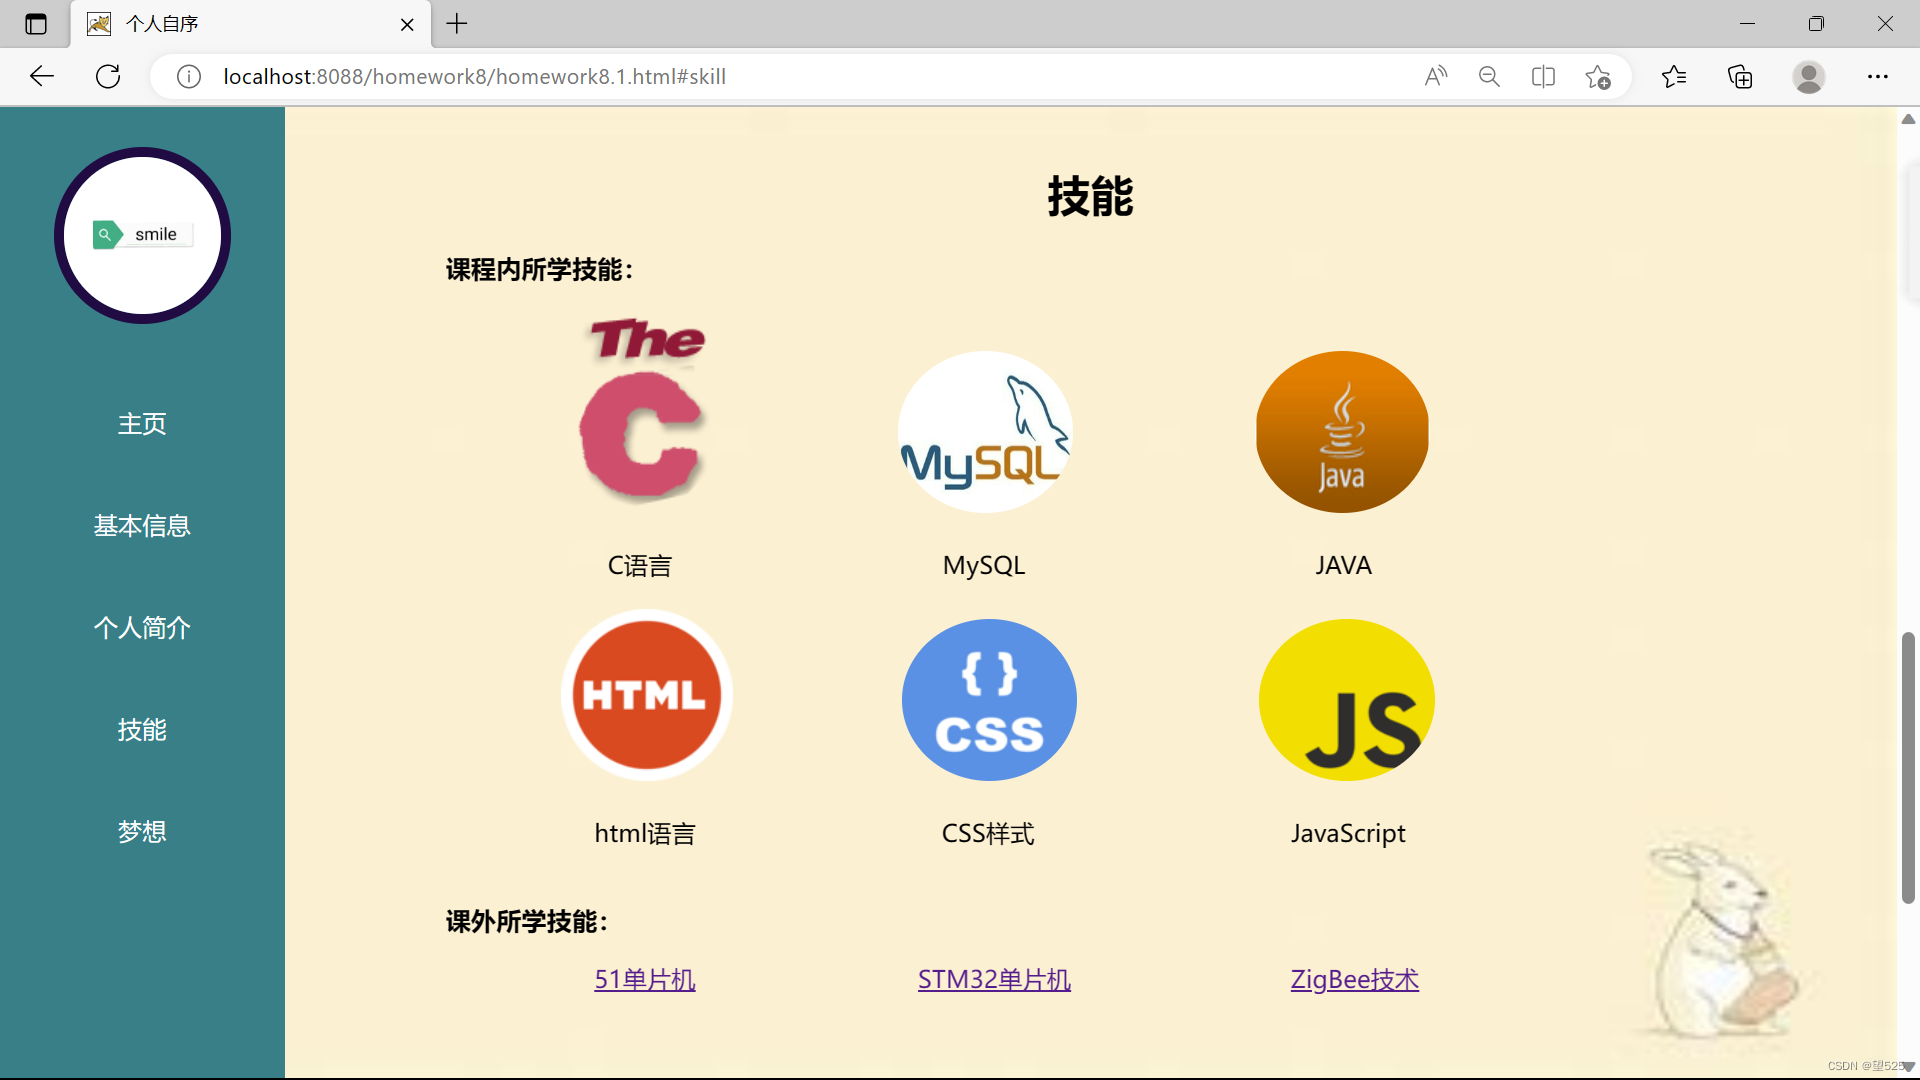Open the Collections icon

point(1740,76)
